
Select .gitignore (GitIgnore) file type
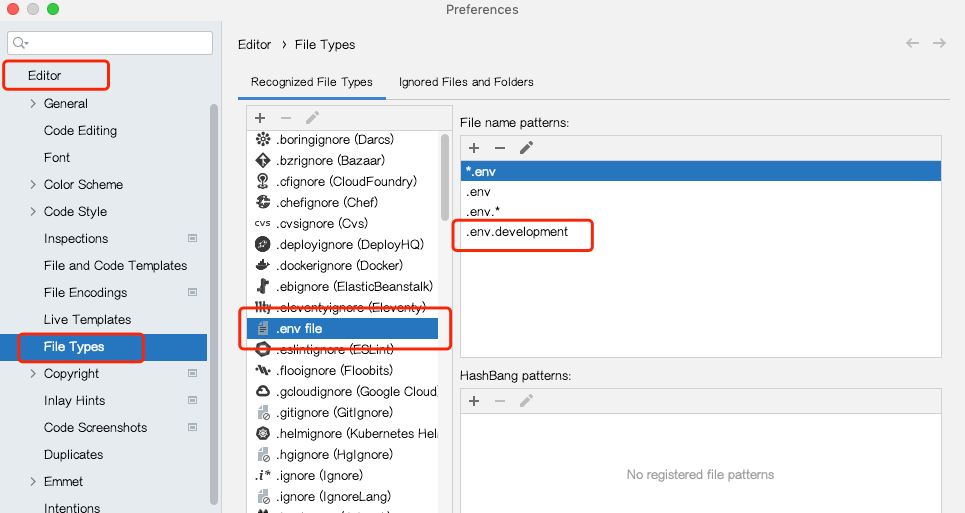(342, 413)
